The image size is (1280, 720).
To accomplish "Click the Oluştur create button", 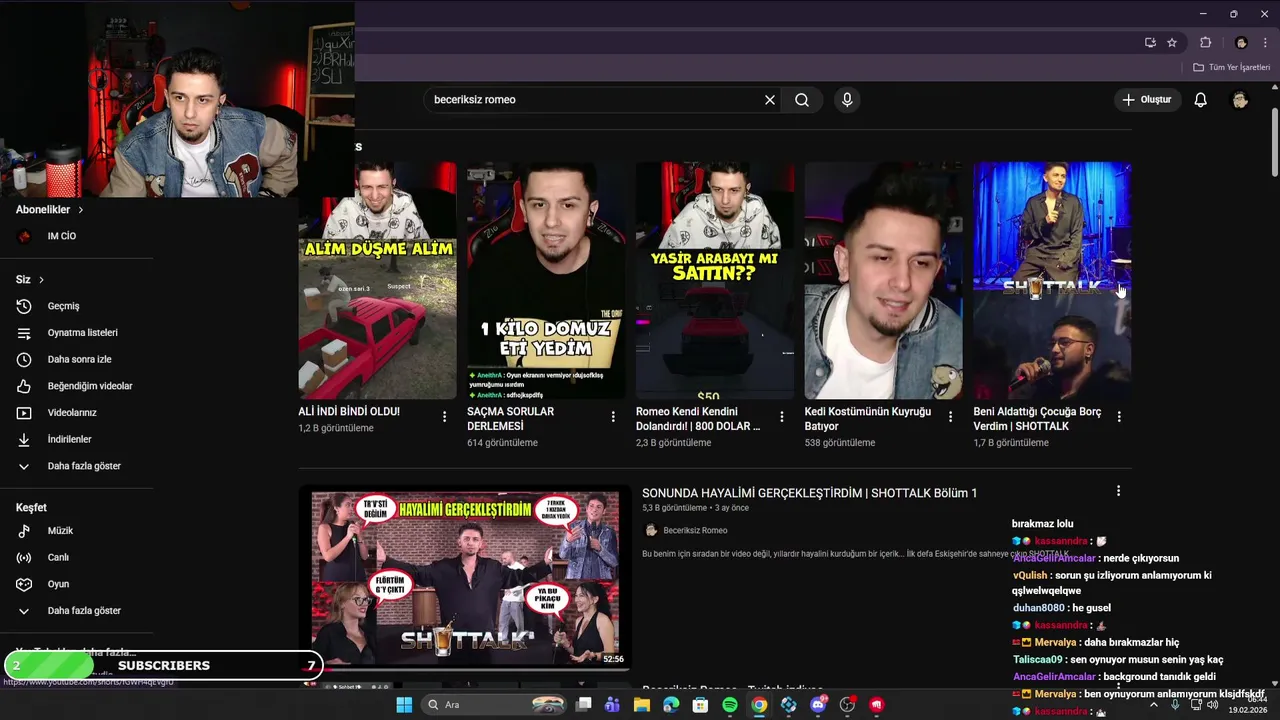I will [1147, 100].
